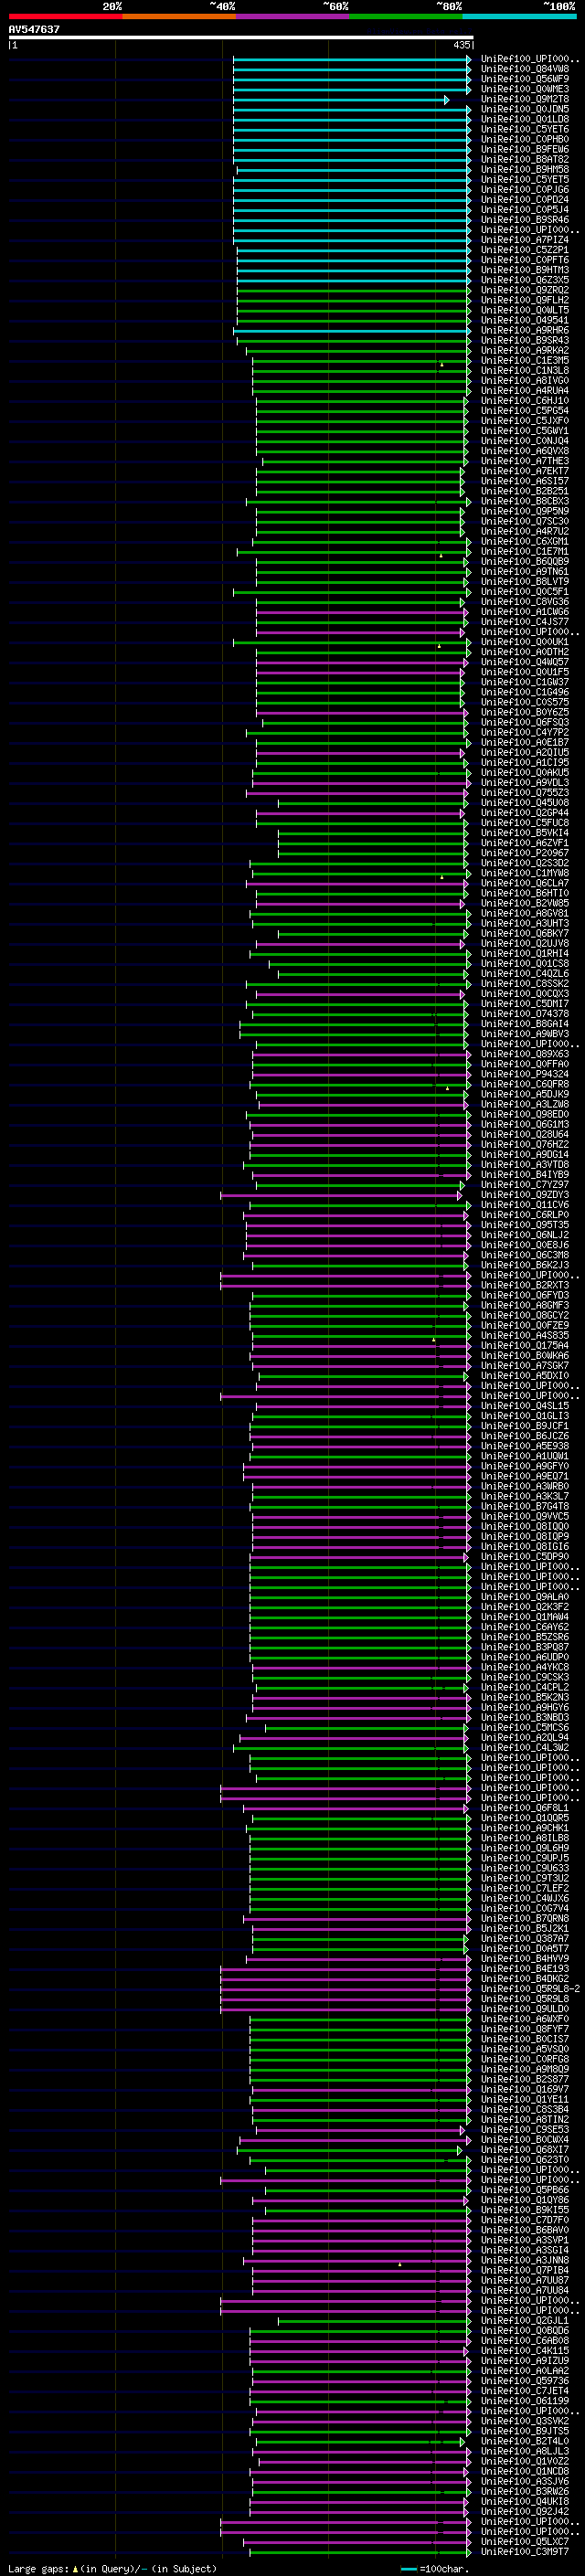Click the text UniRef100_Q7PIB4
This screenshot has height=2576, width=585.
tap(525, 2270)
